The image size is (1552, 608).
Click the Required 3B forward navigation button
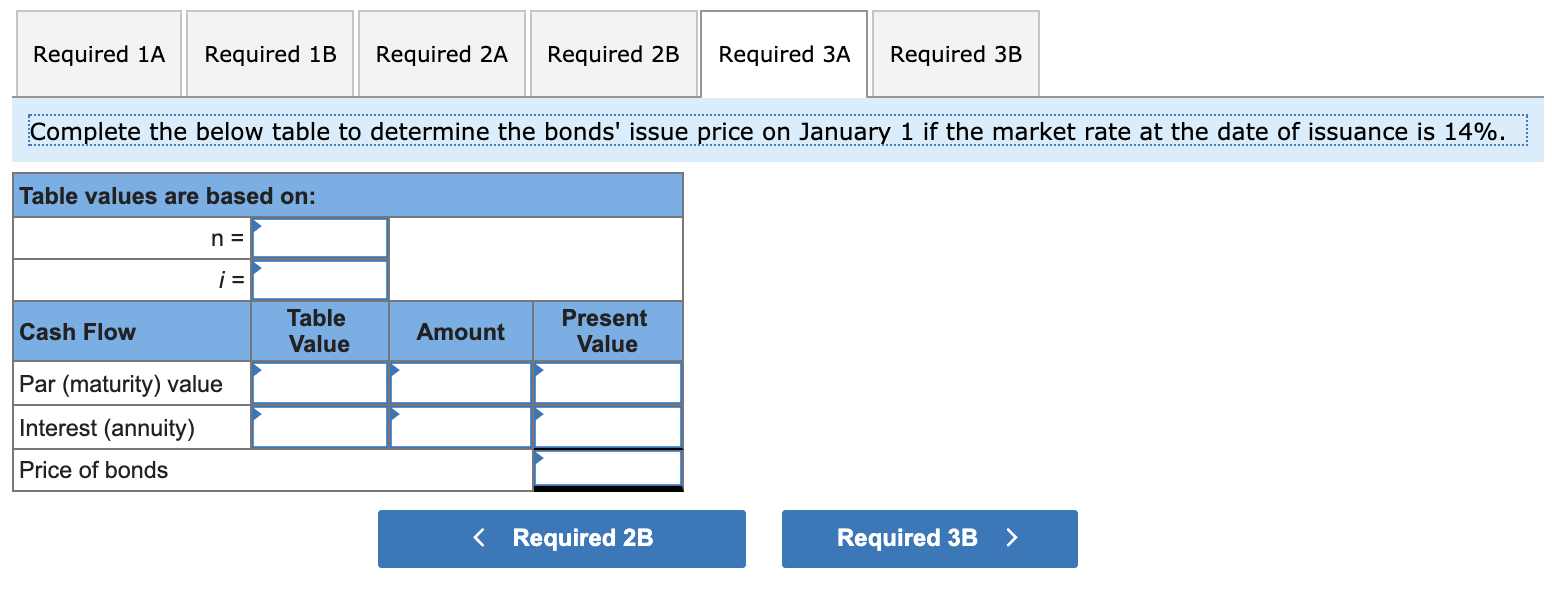(x=928, y=538)
